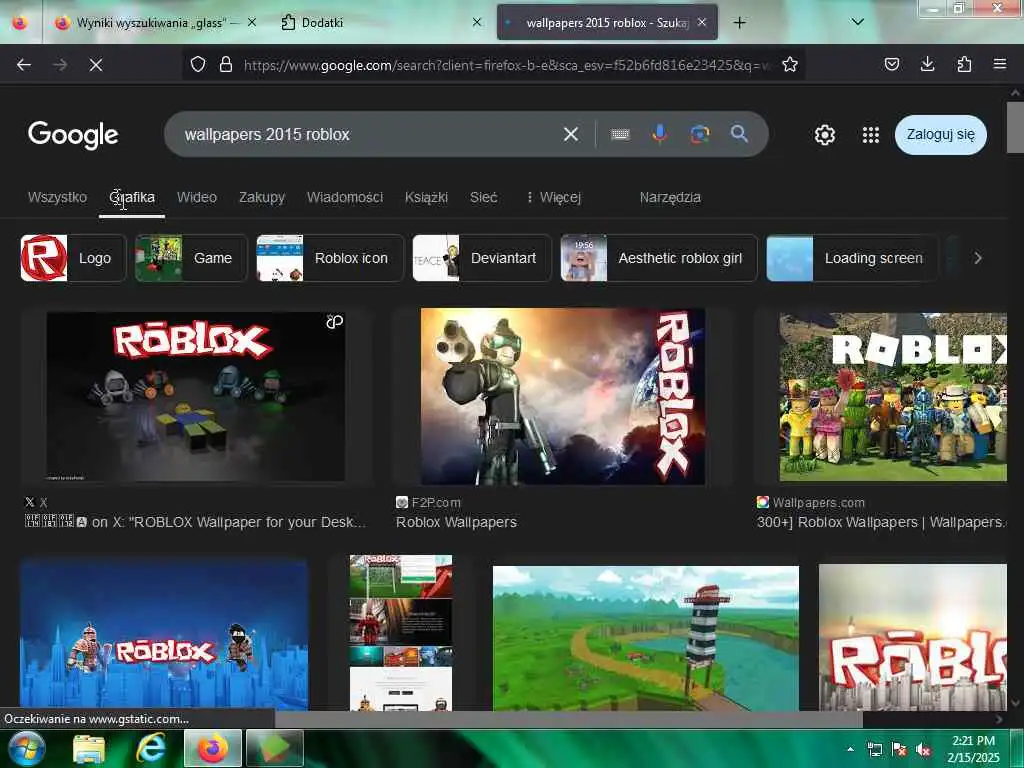Click the Google search input field
The image size is (1024, 768).
(x=366, y=134)
